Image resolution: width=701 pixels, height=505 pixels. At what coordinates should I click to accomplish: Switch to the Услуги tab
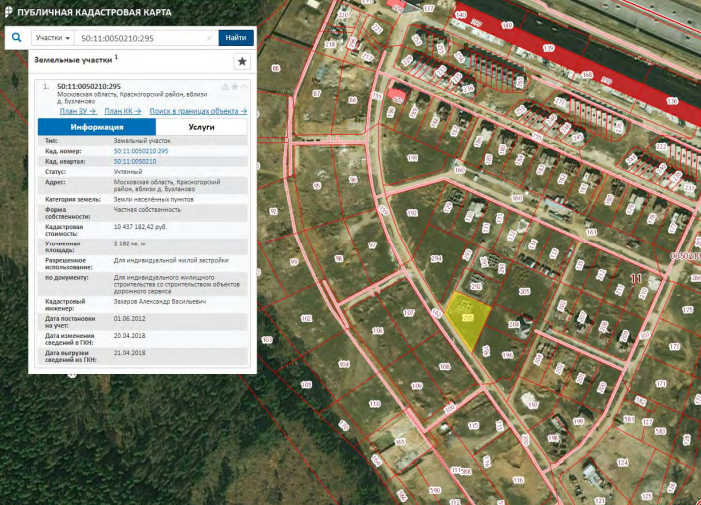pyautogui.click(x=201, y=127)
